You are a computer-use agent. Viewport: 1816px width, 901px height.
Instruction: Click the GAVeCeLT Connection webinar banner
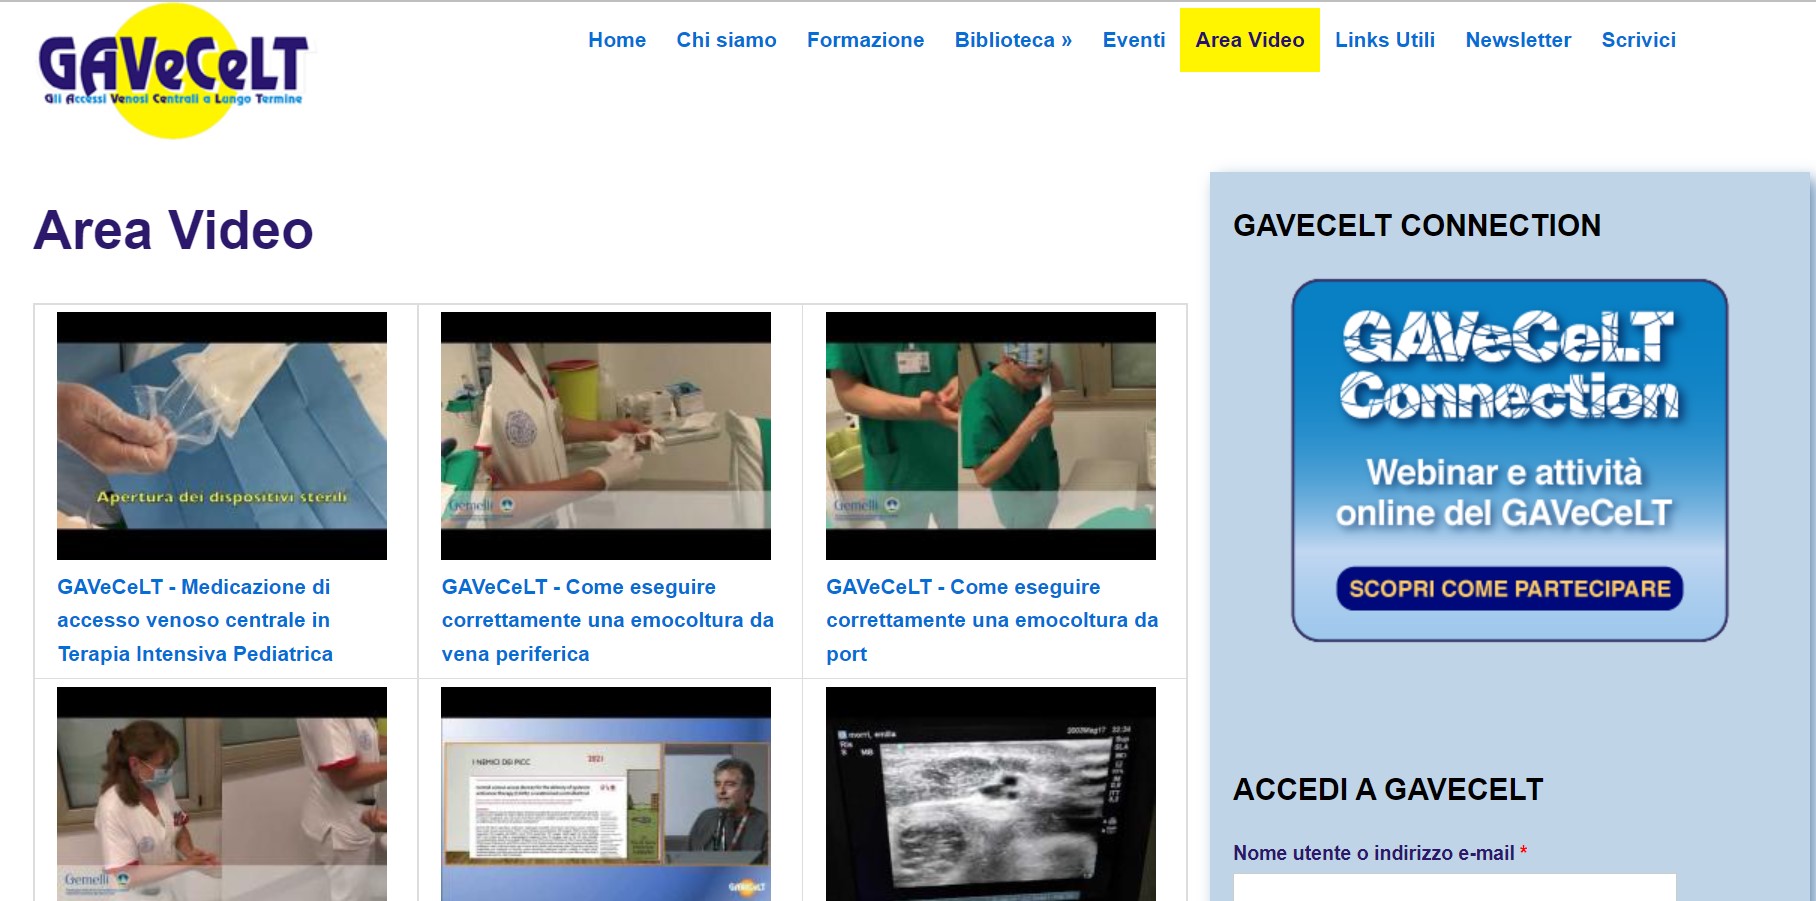(x=1509, y=420)
